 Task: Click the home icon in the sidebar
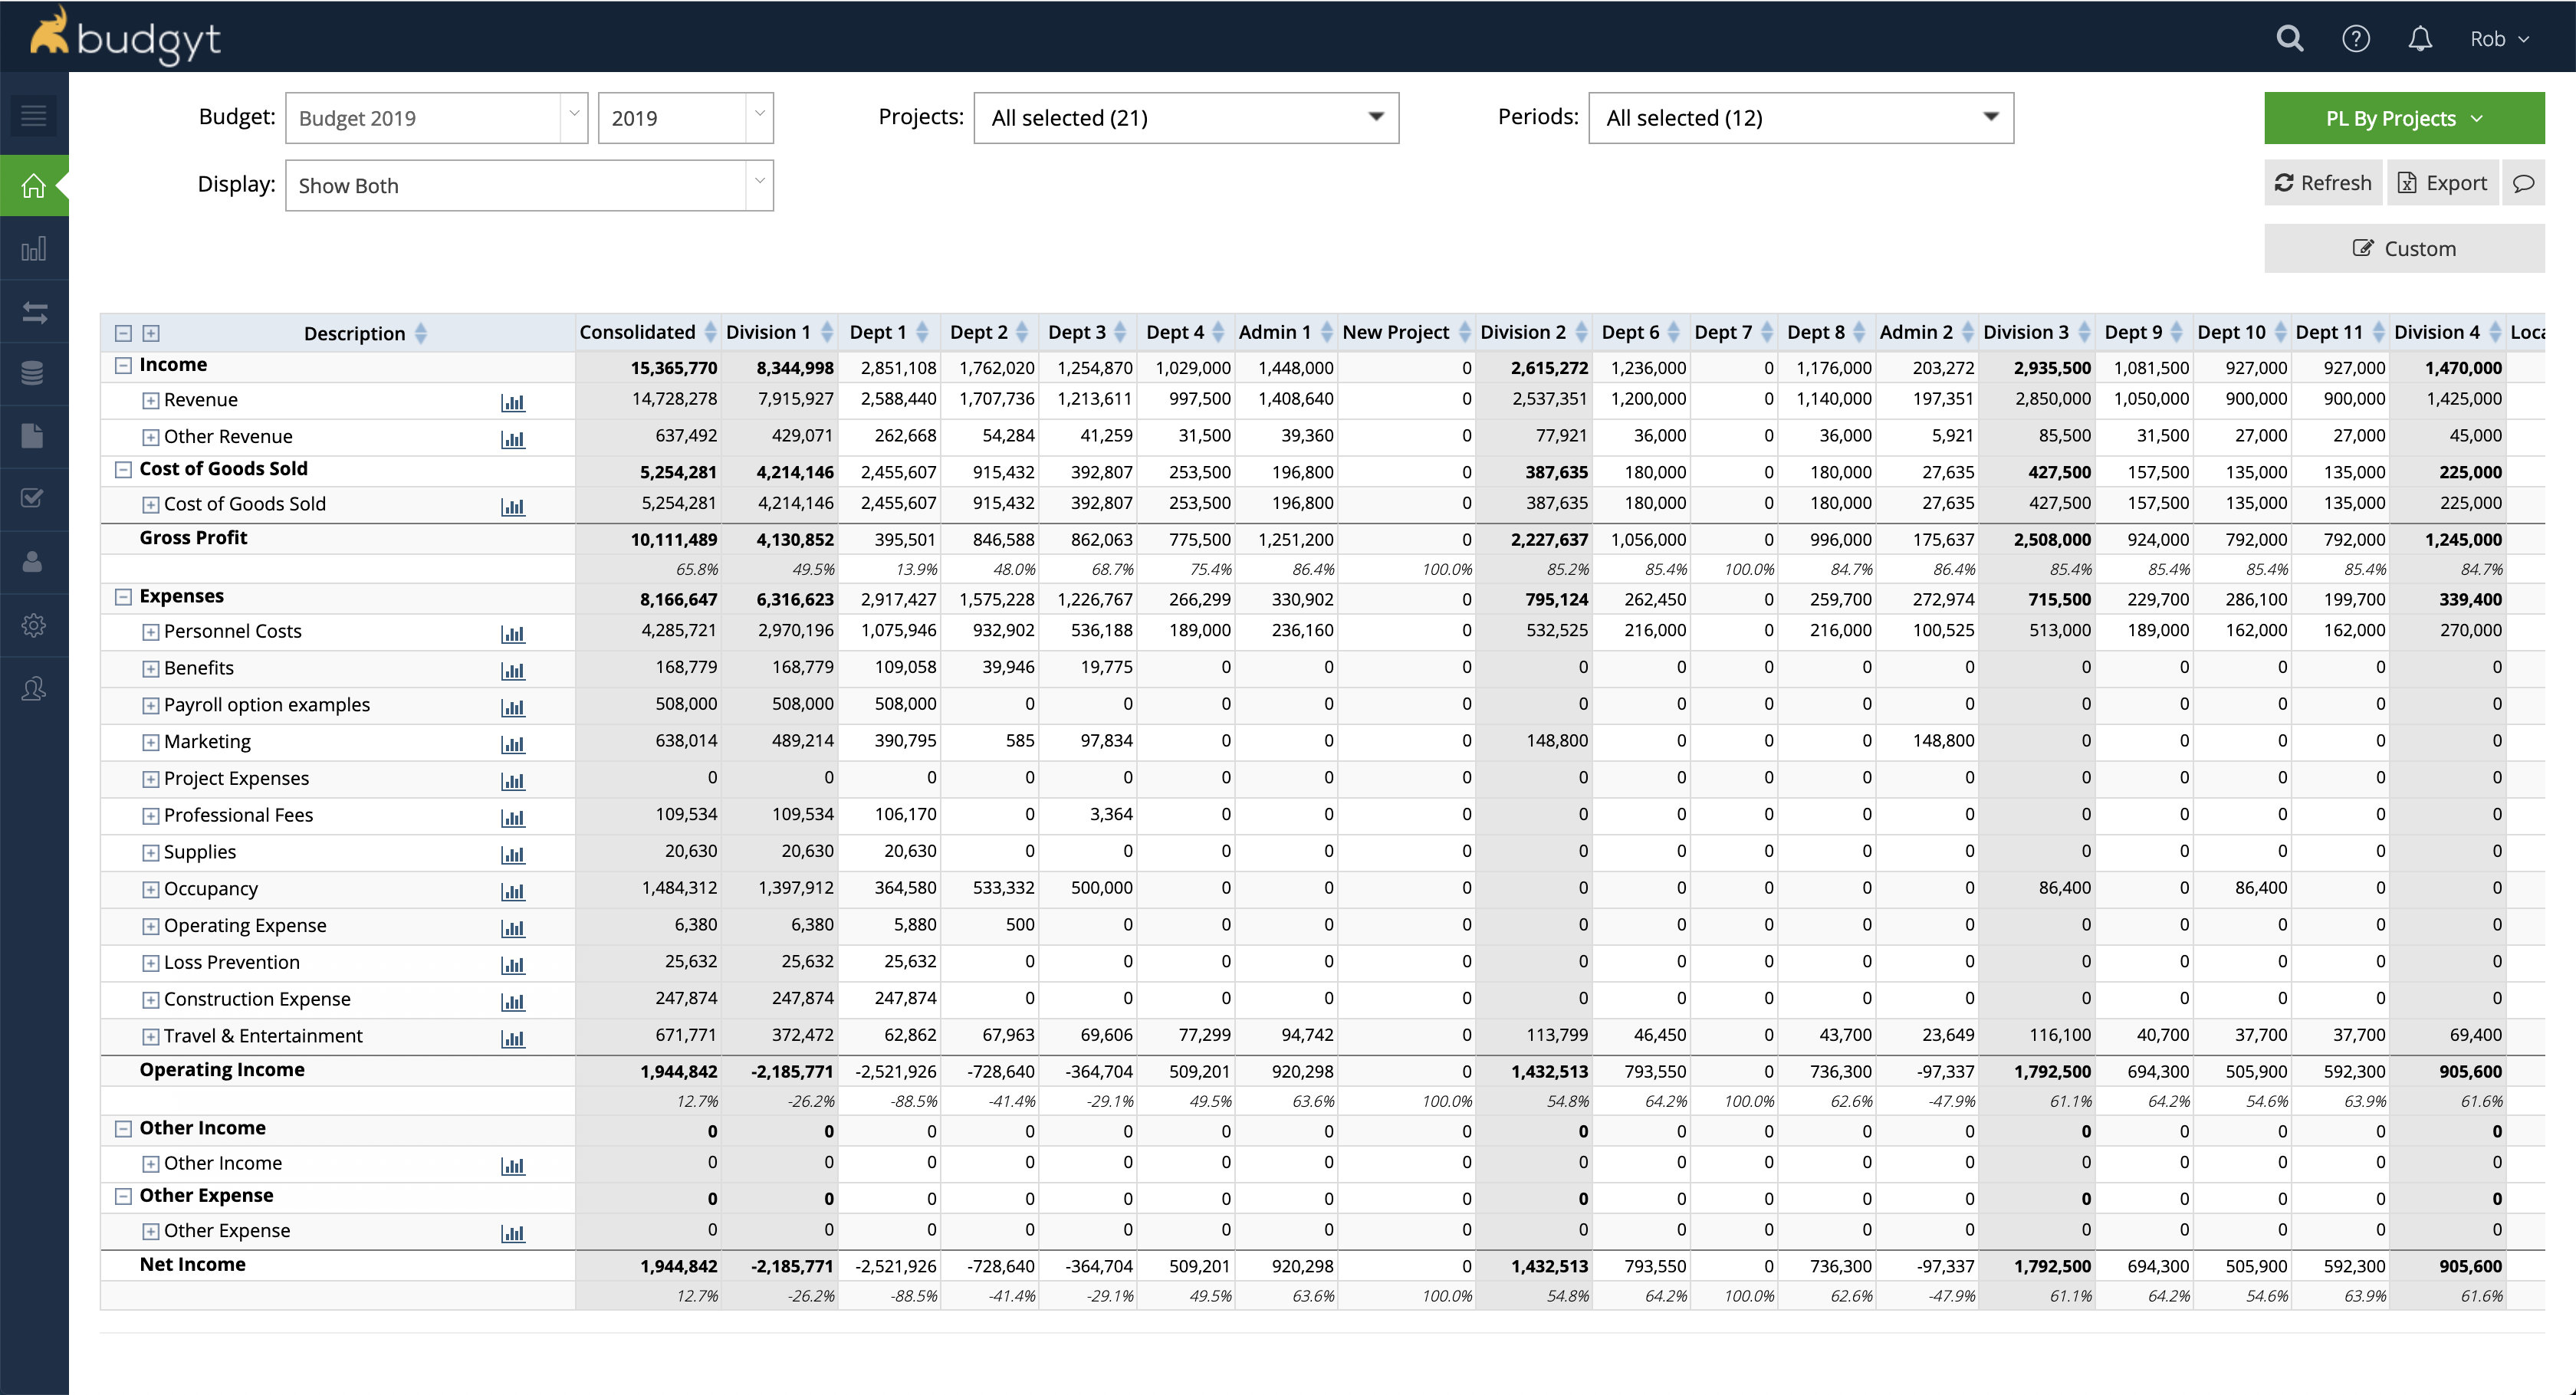coord(34,186)
